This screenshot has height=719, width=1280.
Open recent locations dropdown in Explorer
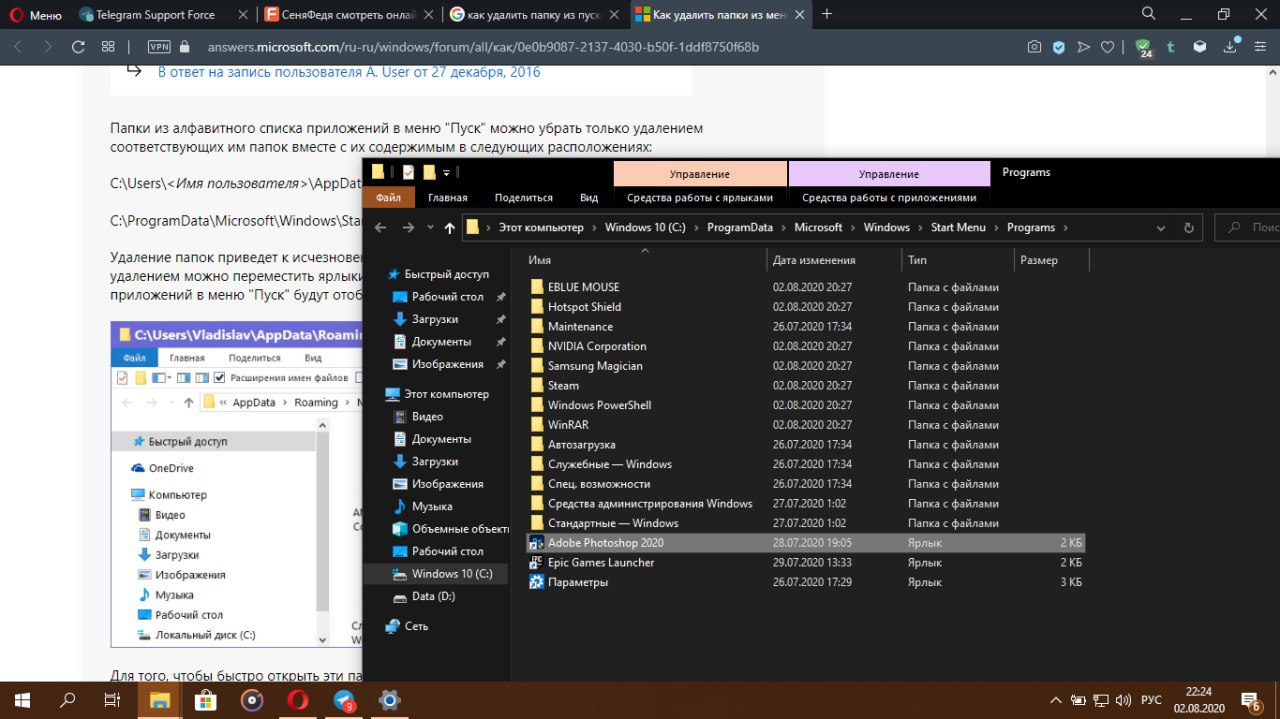[430, 227]
